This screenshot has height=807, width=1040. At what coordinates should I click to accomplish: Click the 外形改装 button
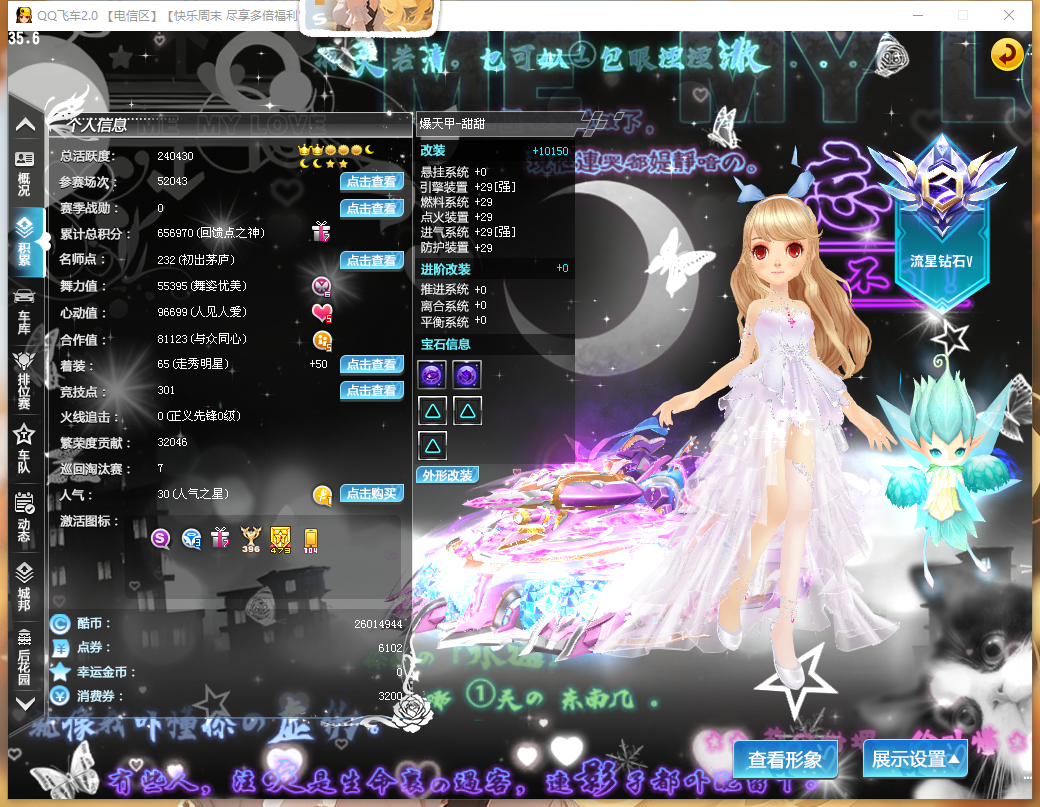pos(448,475)
